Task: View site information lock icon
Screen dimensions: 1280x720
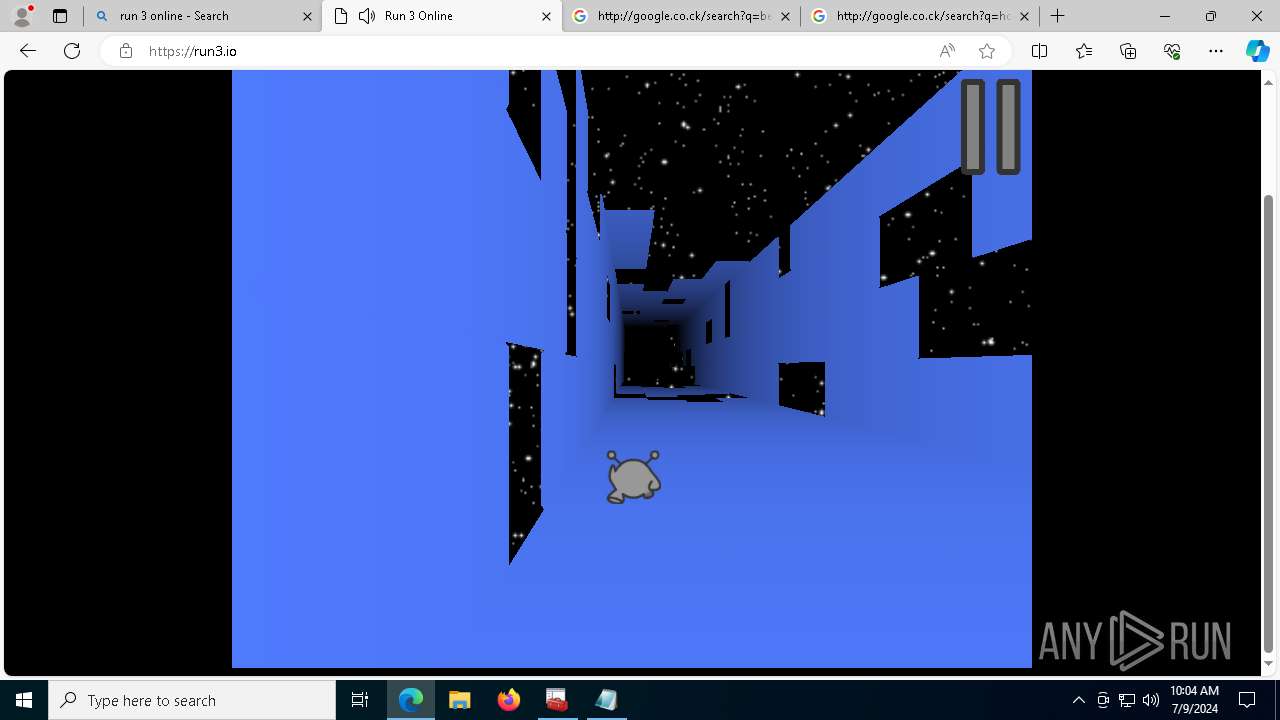Action: point(125,51)
